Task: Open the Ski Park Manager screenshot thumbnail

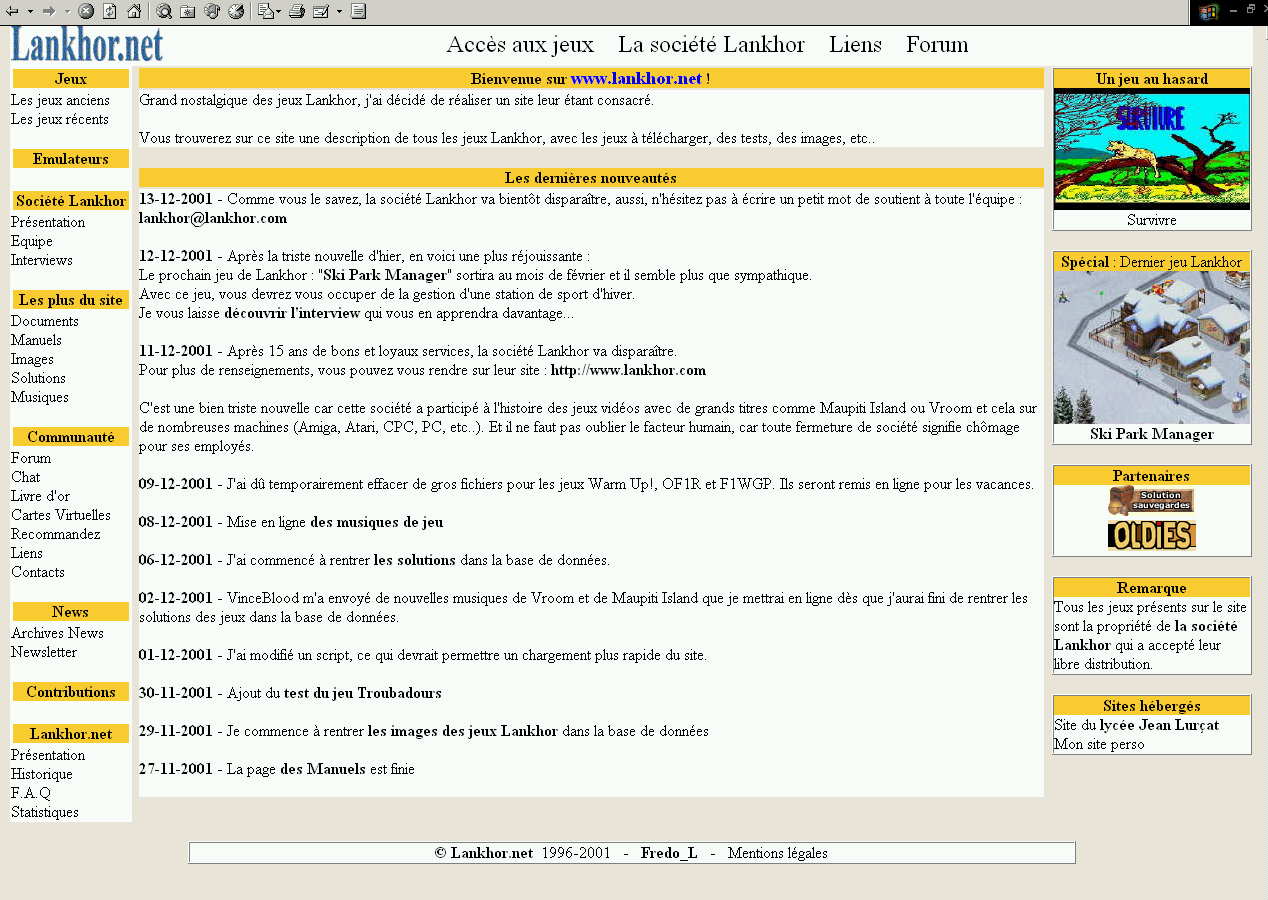Action: [x=1152, y=348]
